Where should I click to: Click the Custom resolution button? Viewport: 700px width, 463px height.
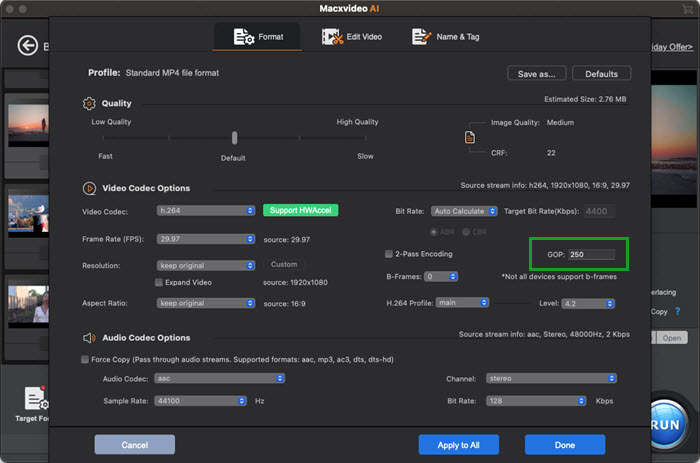pyautogui.click(x=284, y=264)
